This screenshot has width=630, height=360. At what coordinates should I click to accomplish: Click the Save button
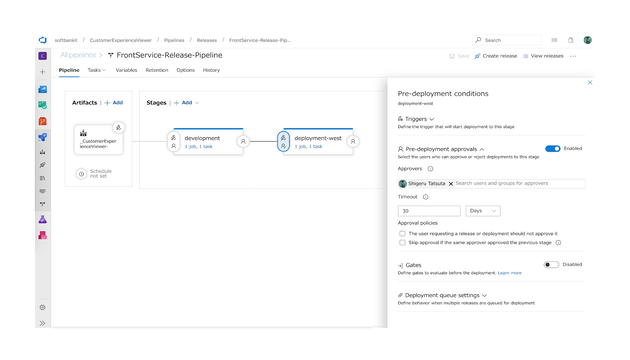[x=459, y=56]
